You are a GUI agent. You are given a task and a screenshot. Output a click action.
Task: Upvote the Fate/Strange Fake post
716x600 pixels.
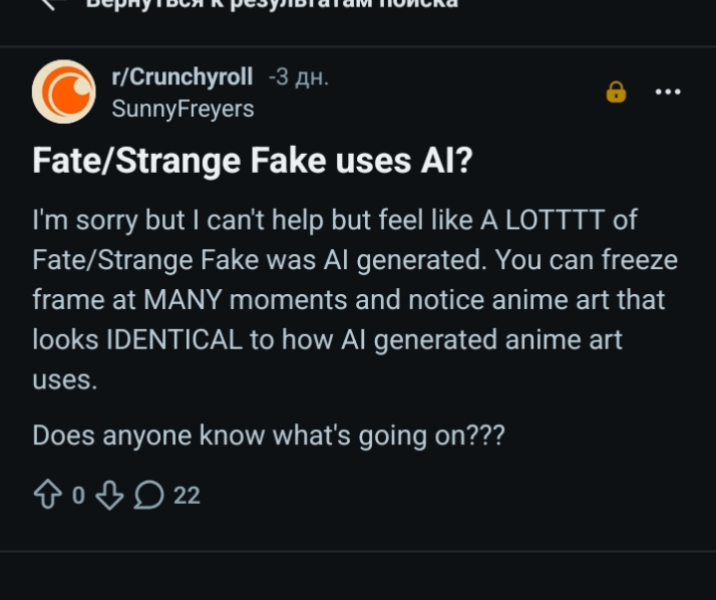point(47,494)
